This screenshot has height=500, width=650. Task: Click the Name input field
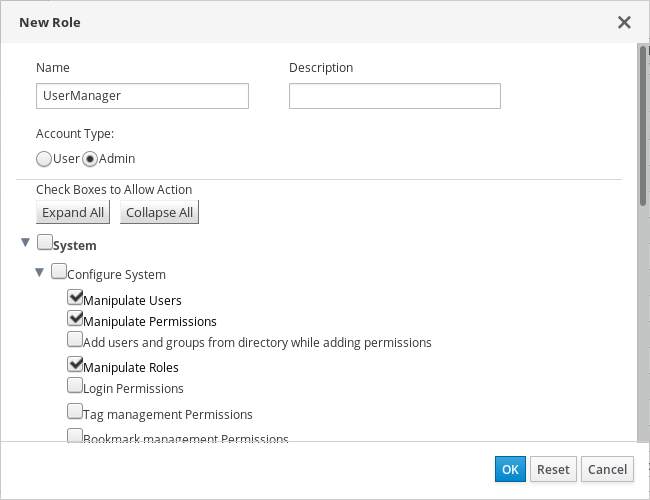[142, 95]
